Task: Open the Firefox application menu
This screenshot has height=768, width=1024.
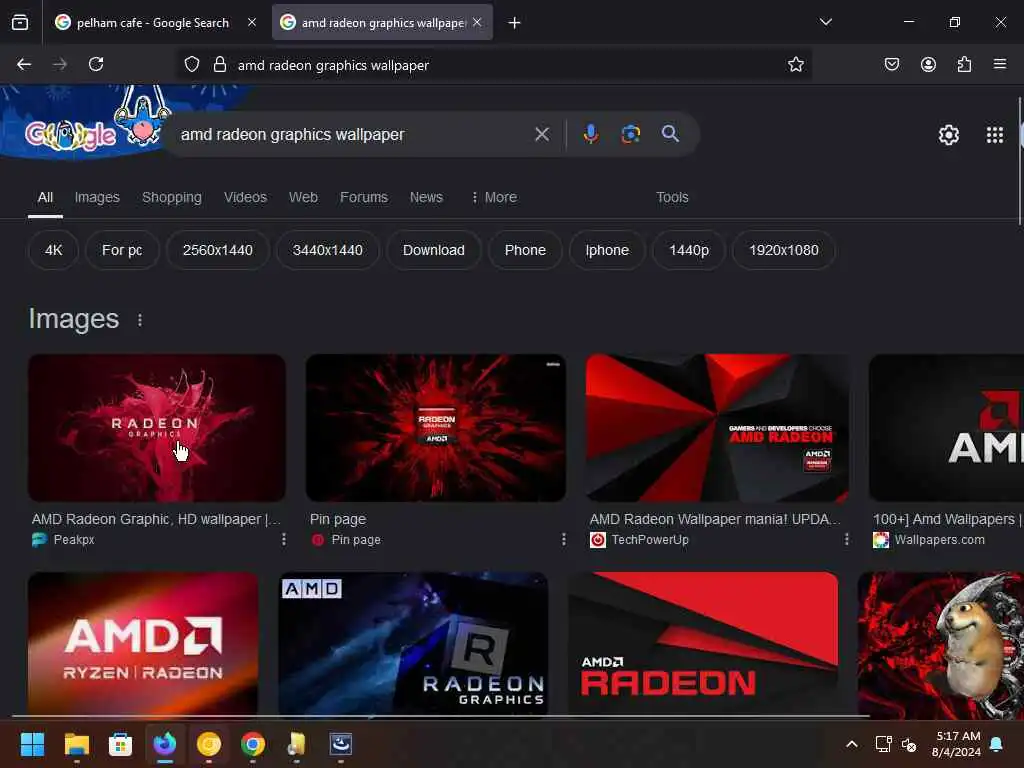Action: 999,64
